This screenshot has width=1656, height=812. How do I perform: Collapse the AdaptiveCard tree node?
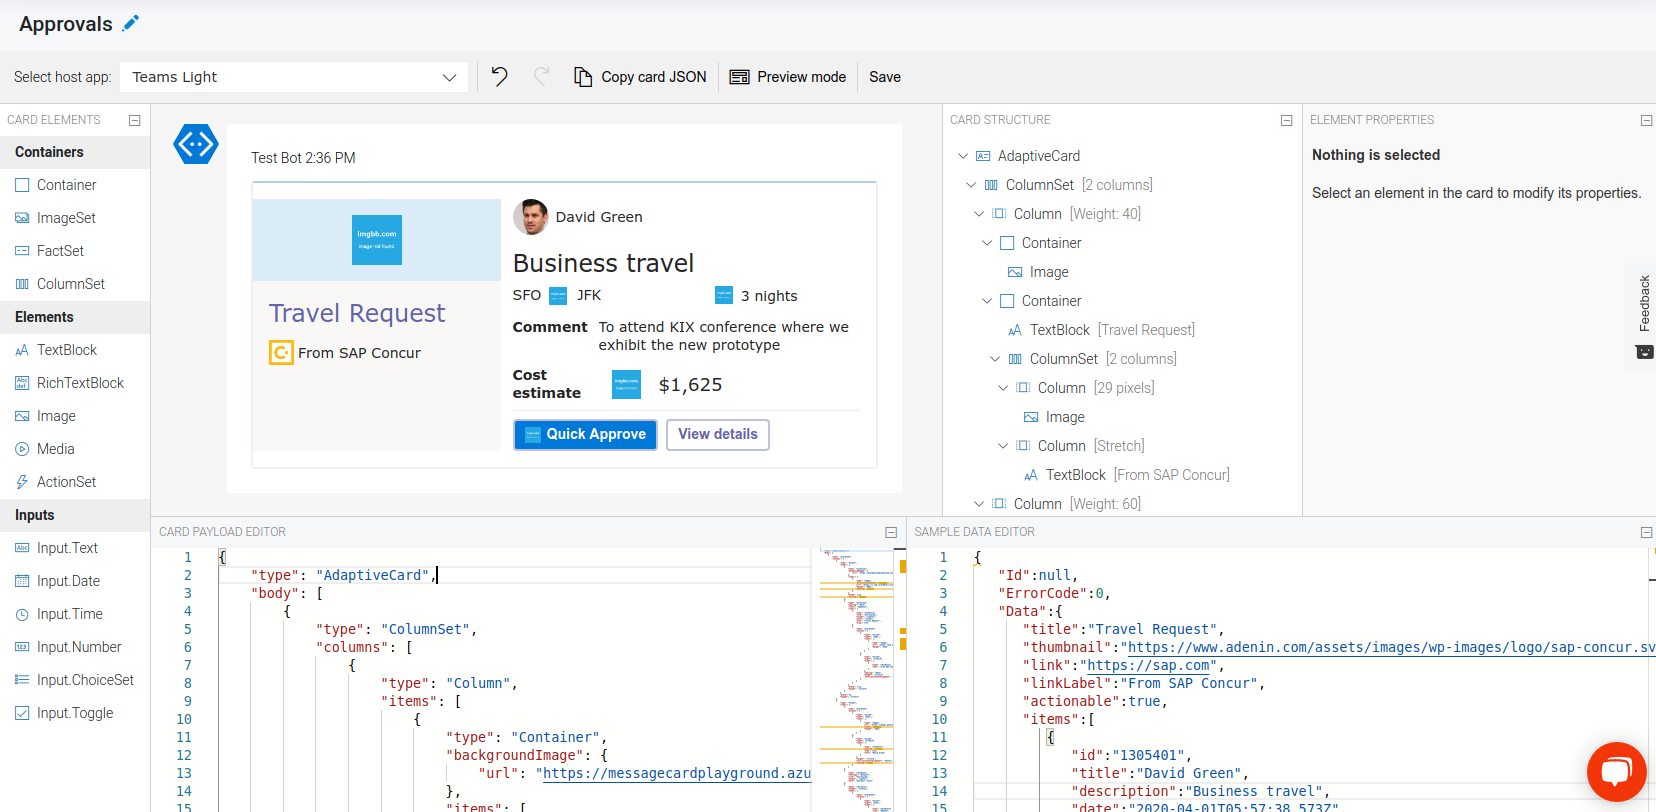pos(963,156)
